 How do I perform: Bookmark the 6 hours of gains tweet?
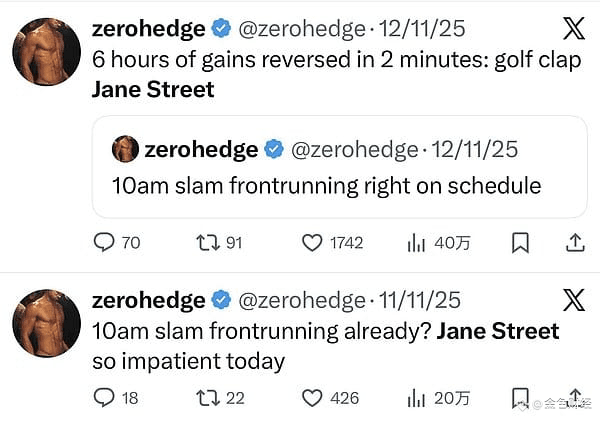point(520,243)
